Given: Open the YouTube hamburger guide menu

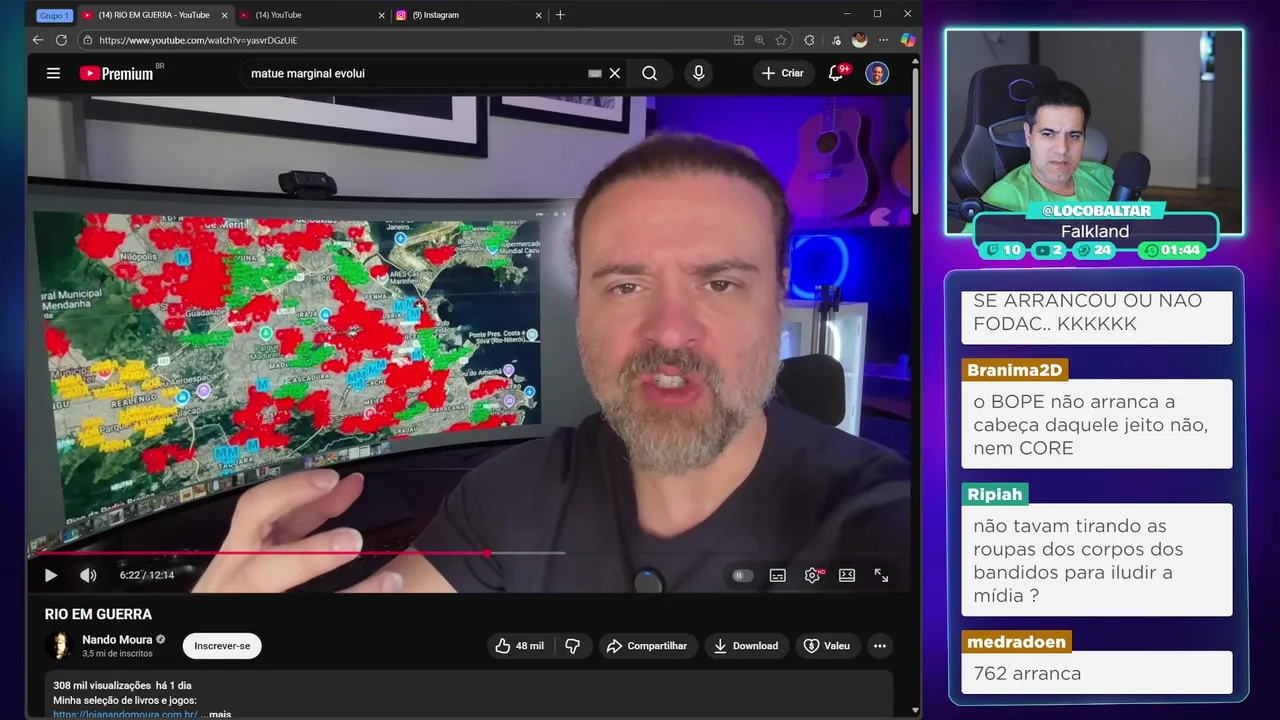Looking at the screenshot, I should 53,73.
